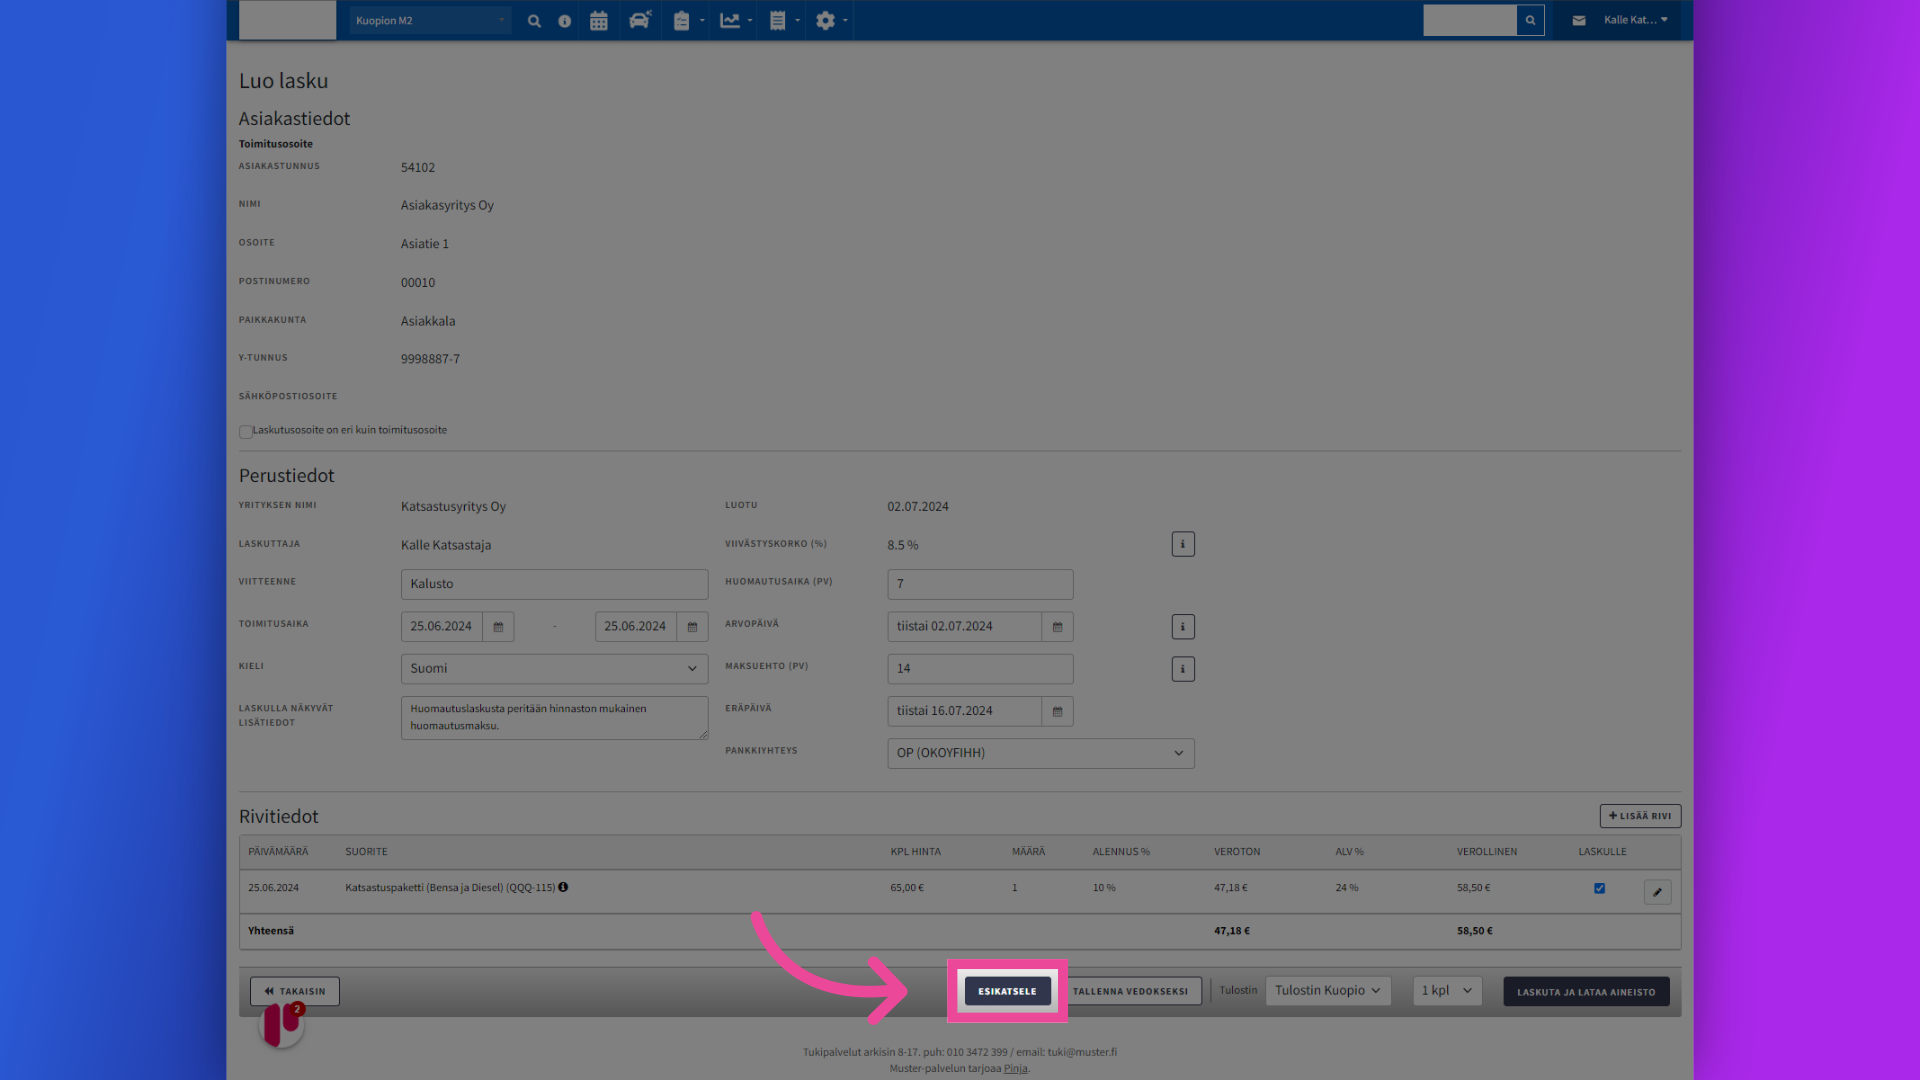Image resolution: width=1920 pixels, height=1080 pixels.
Task: Toggle Laskulle checkbox for Katsastuspaketti row
Action: [1599, 888]
